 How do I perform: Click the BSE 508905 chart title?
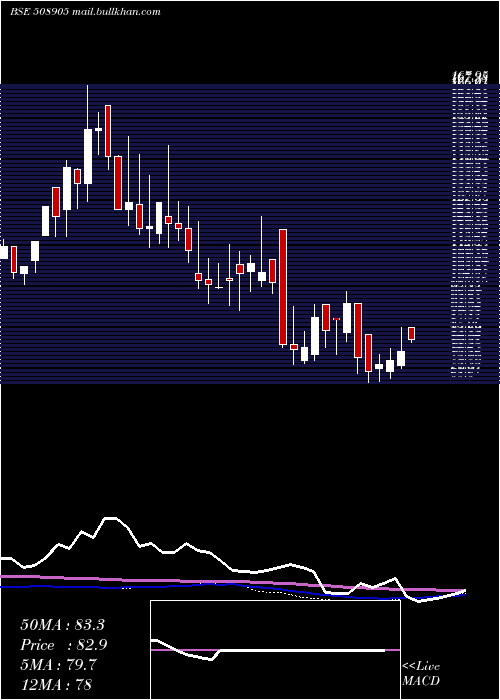[85, 12]
